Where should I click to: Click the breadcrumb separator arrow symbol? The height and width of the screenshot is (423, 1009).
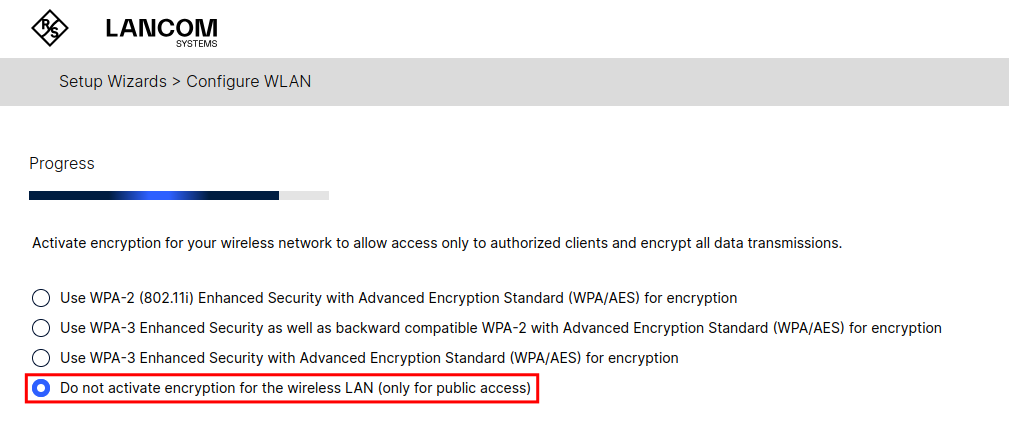[176, 82]
